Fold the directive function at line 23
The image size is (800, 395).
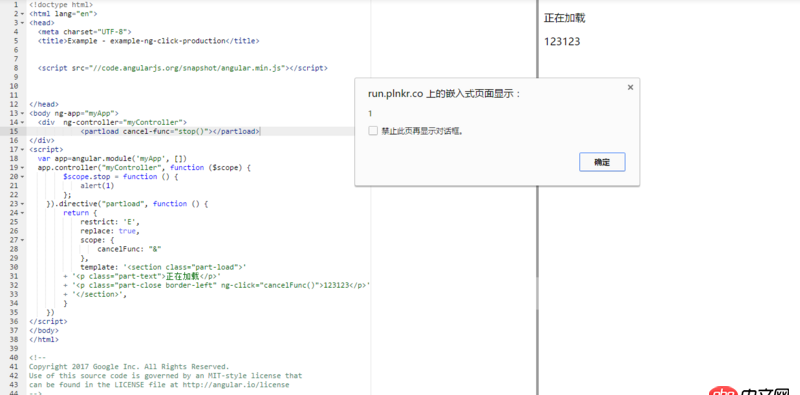pos(22,204)
